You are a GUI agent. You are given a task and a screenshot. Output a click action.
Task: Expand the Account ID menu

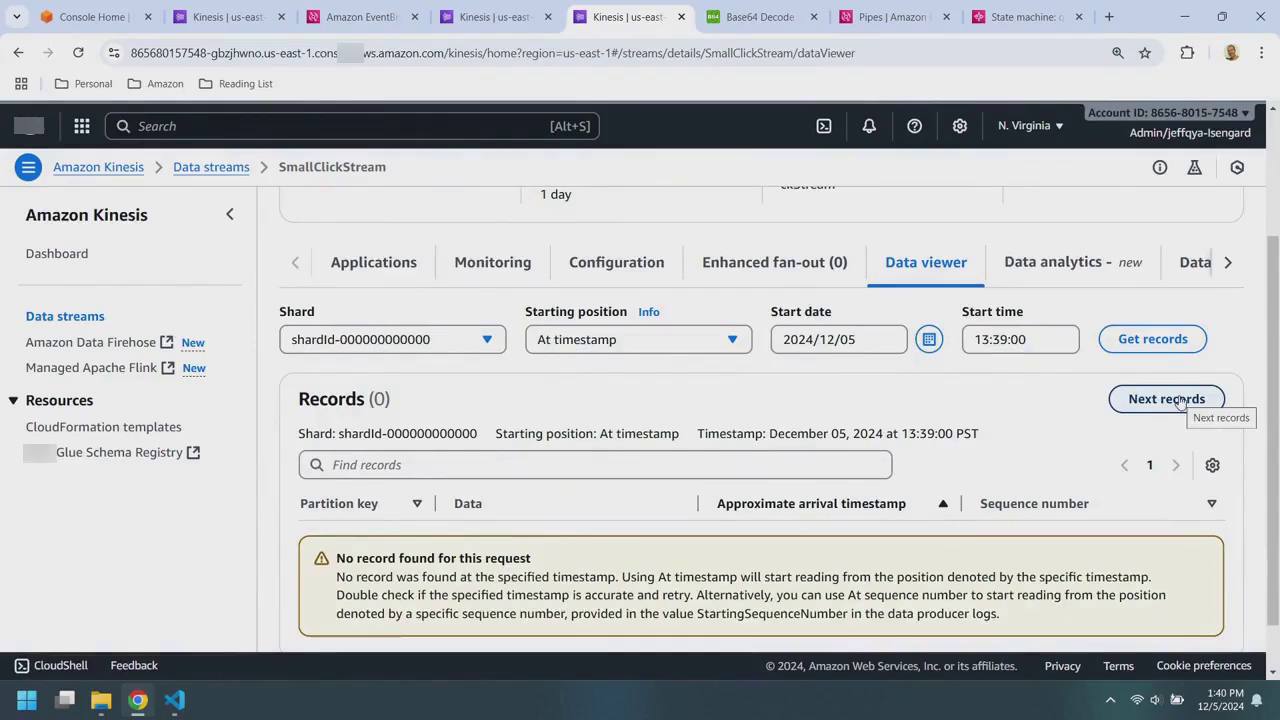click(x=1168, y=113)
